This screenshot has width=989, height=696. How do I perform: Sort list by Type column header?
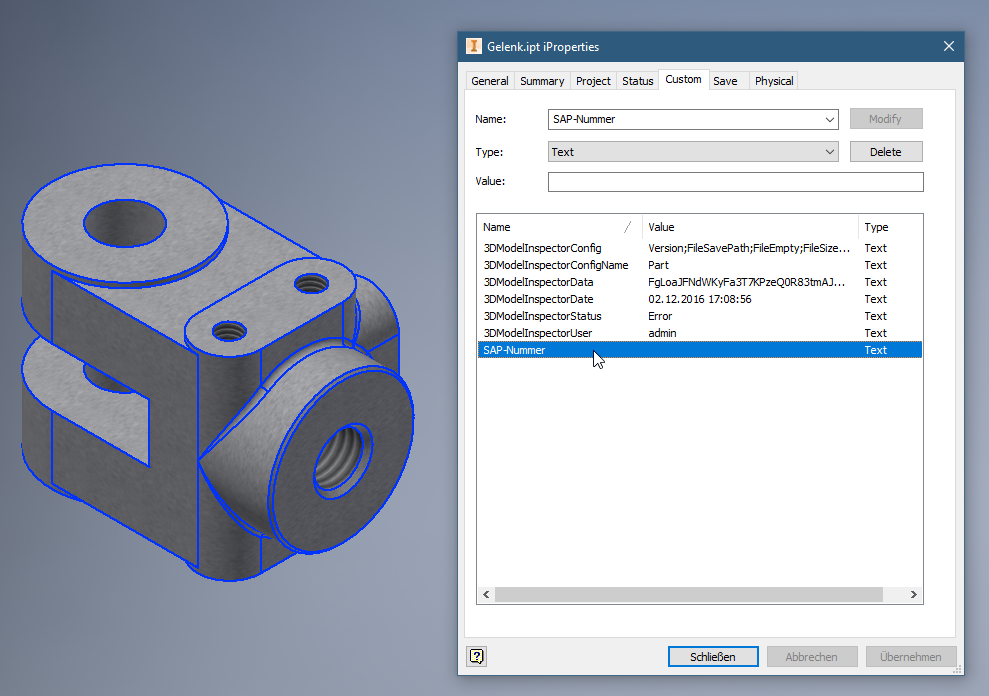(890, 227)
